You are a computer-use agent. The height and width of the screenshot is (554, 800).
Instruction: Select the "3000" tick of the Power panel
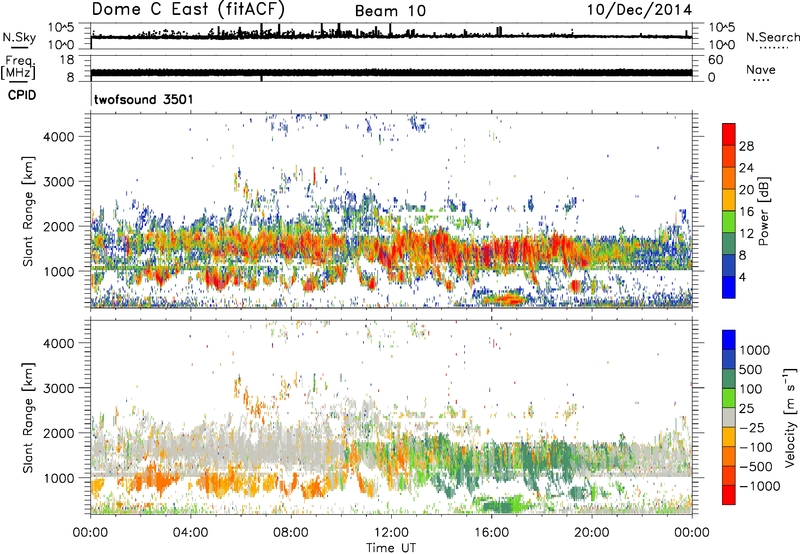point(59,182)
